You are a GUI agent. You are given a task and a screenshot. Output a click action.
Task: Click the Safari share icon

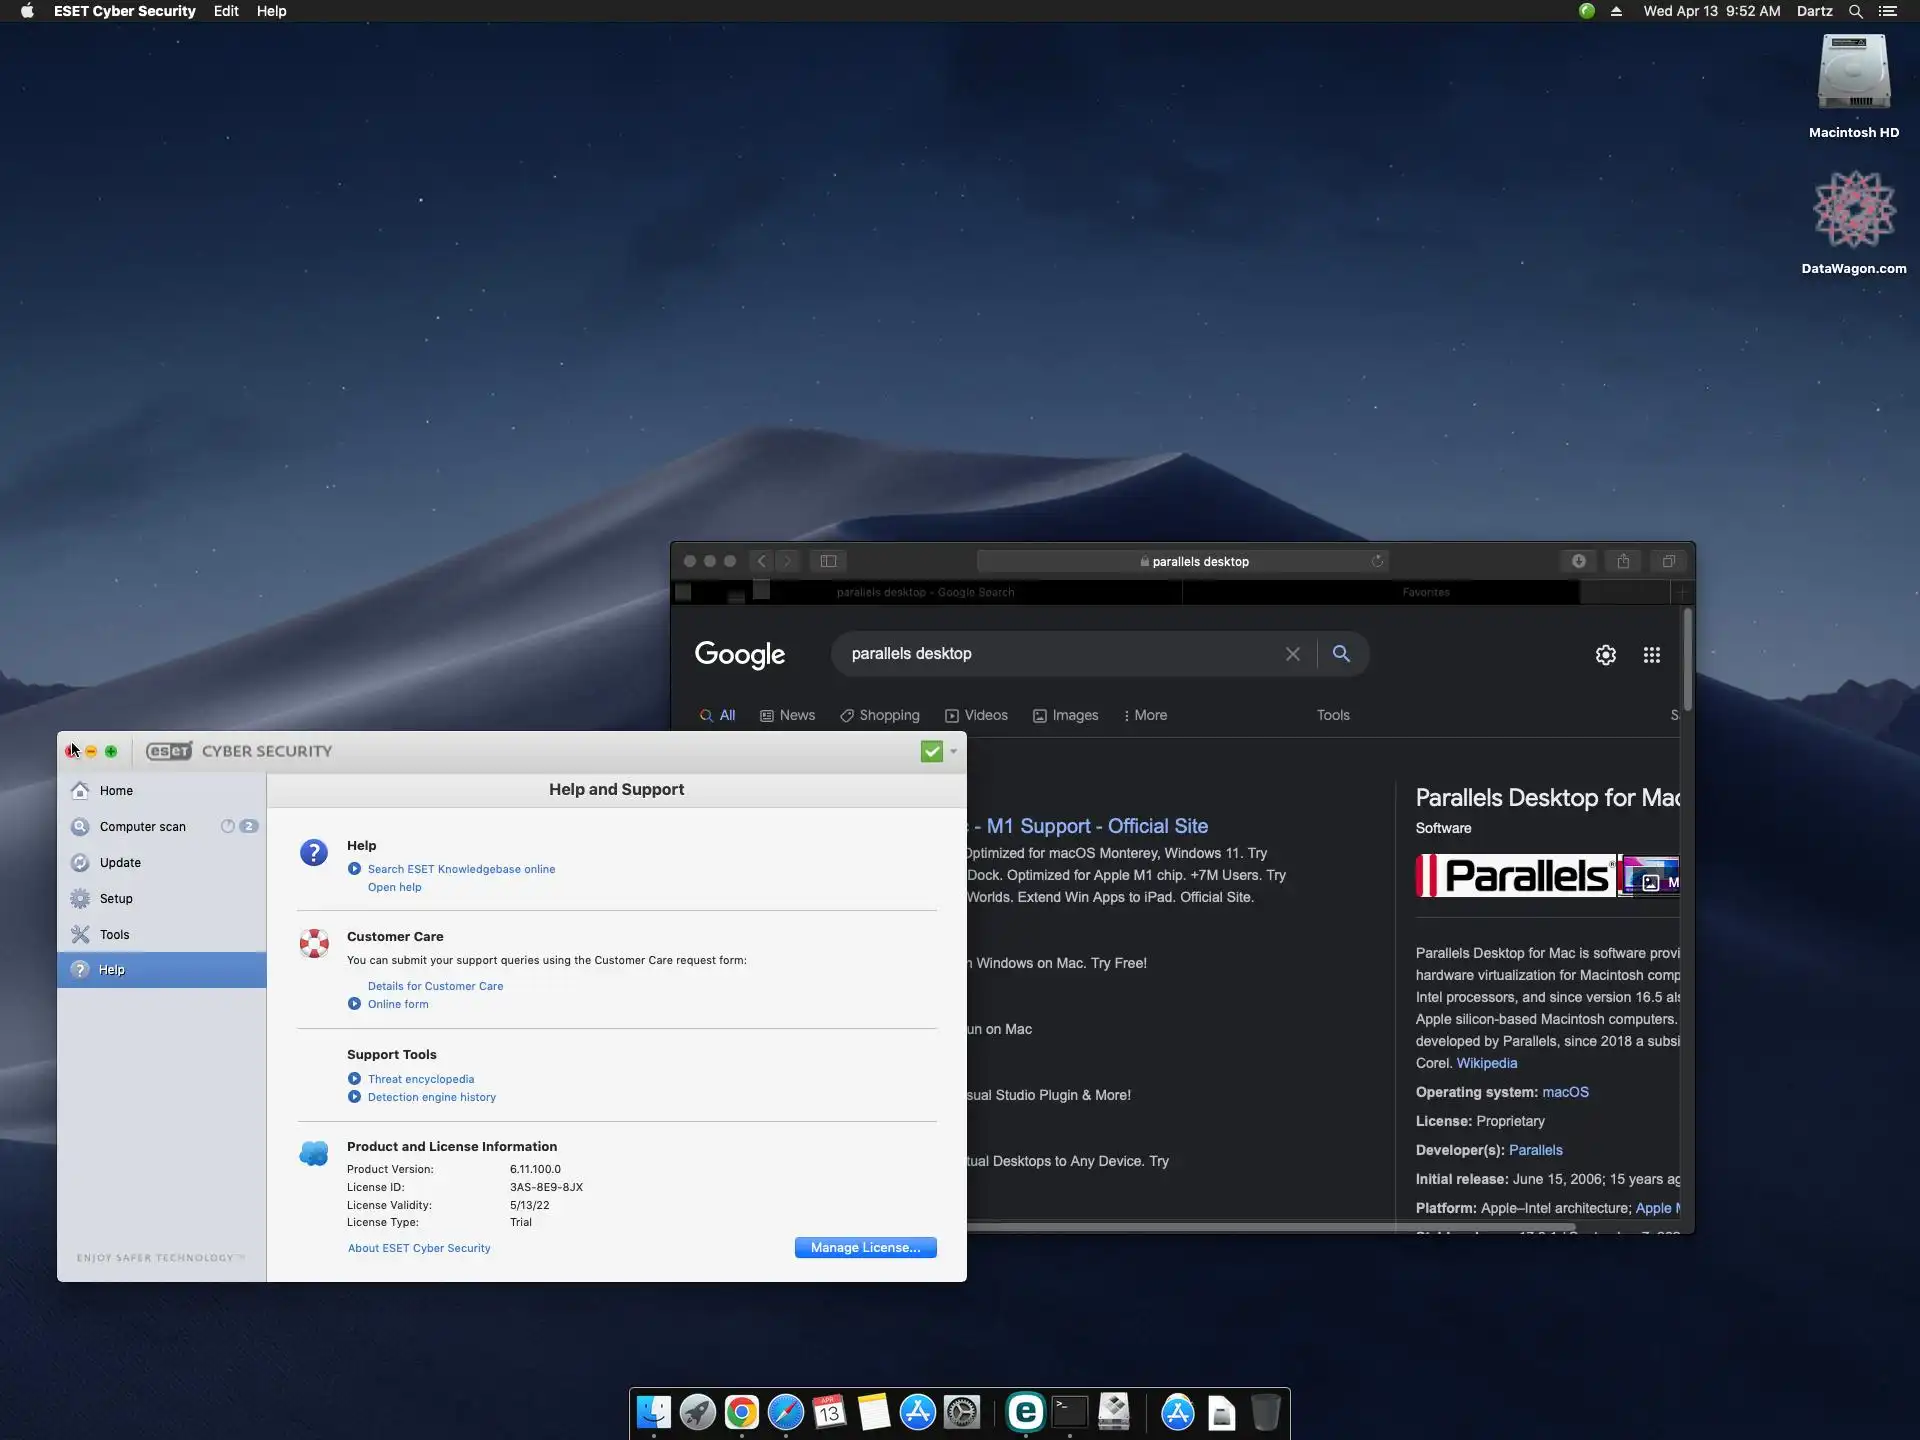pos(1623,561)
